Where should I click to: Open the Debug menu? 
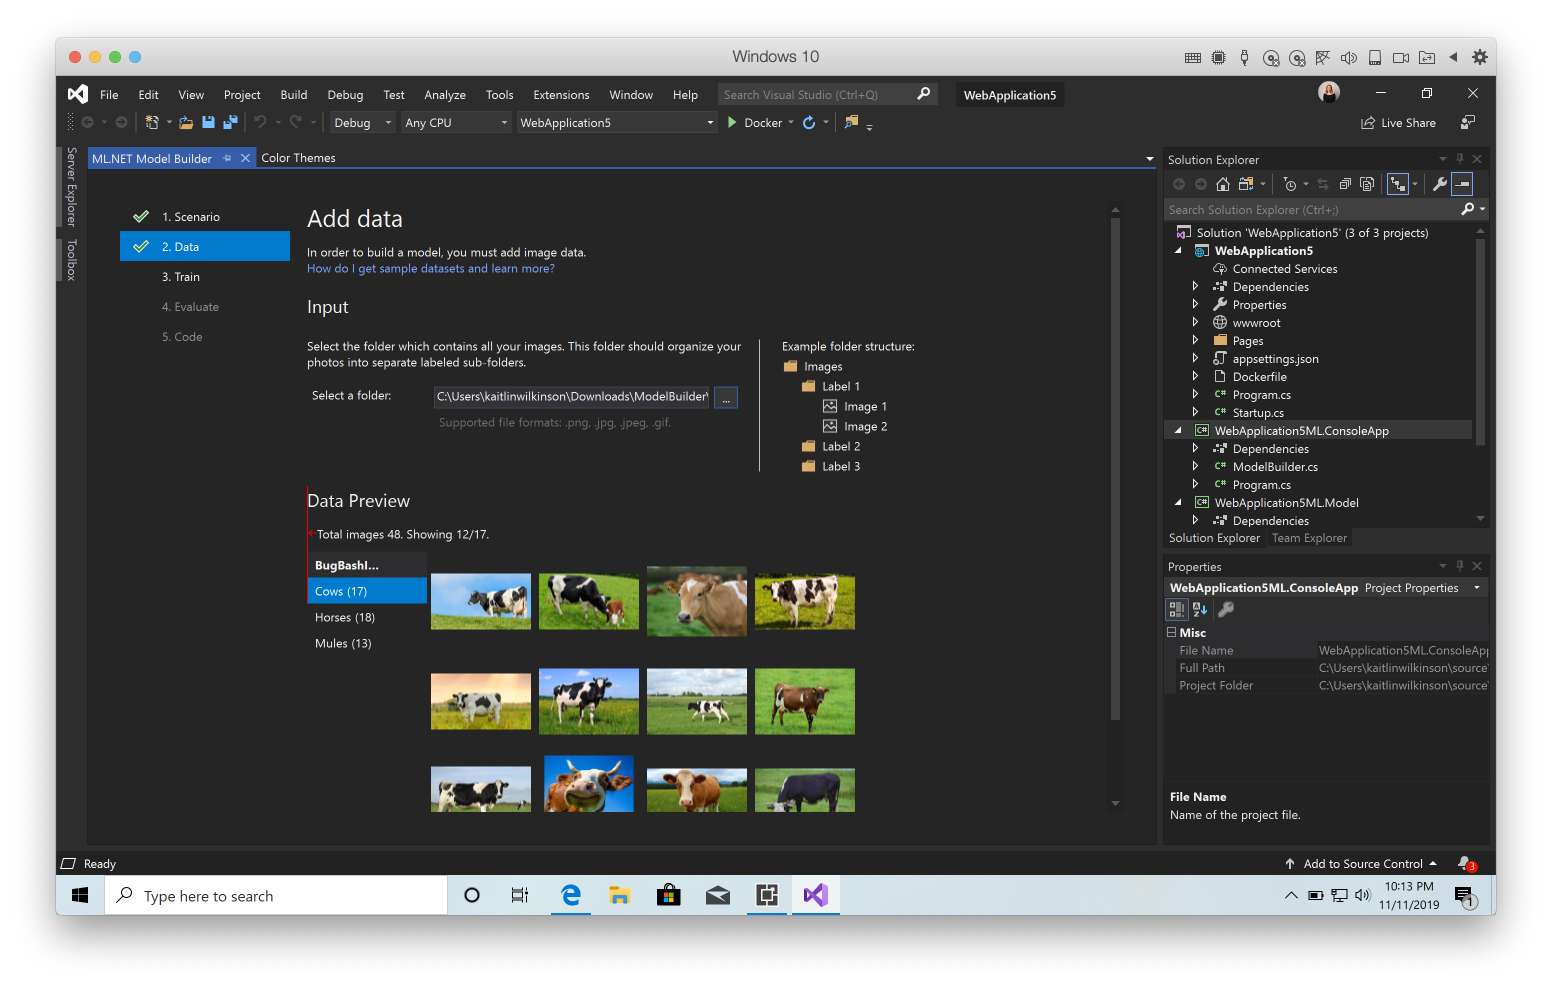point(345,94)
